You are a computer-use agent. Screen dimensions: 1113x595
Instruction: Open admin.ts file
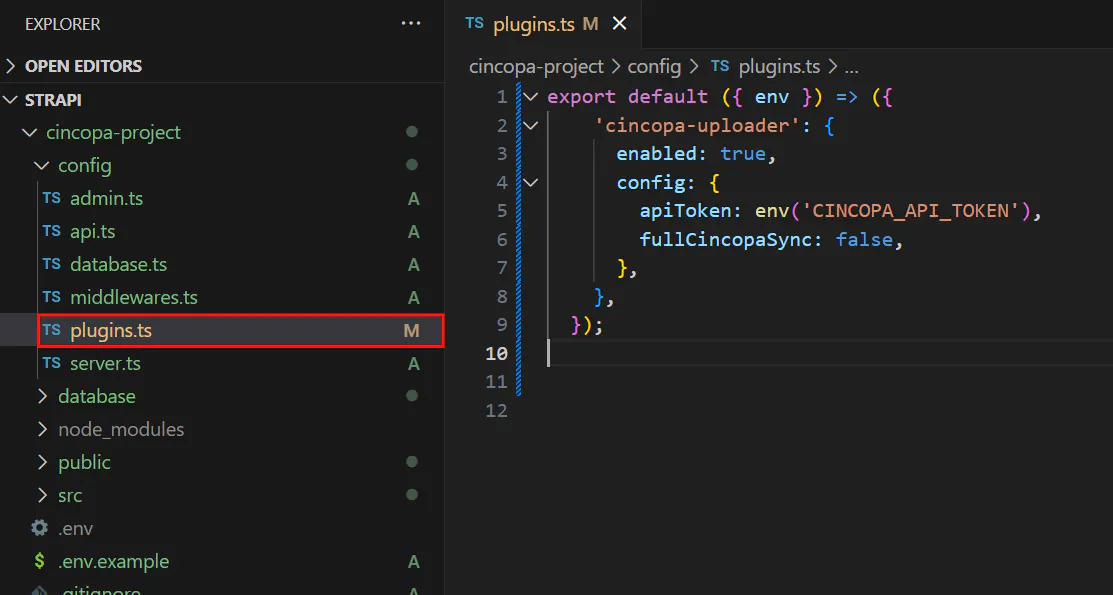(x=222, y=199)
